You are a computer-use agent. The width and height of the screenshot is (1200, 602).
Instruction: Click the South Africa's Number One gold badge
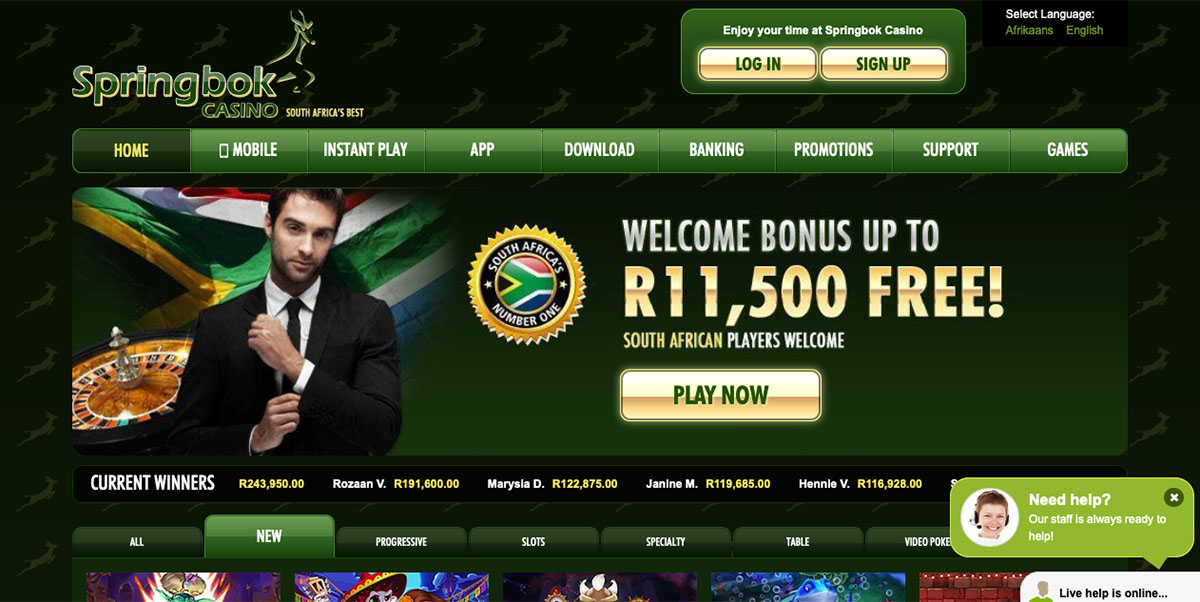coord(526,284)
